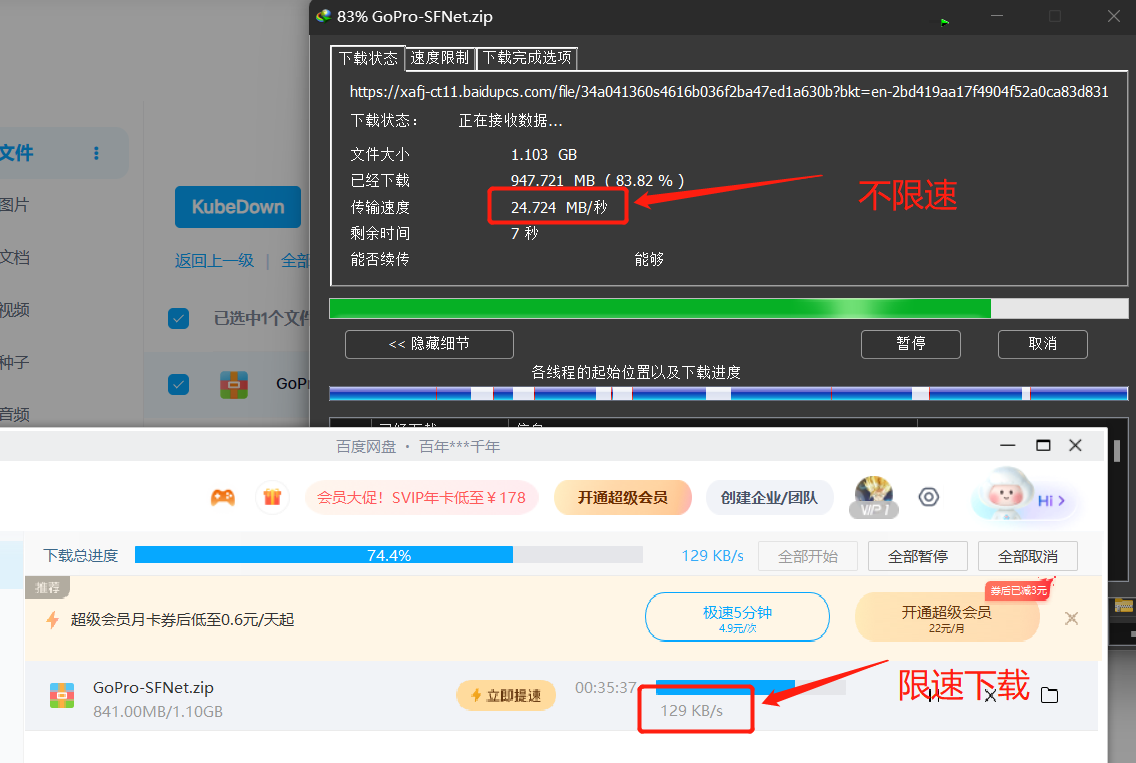Select 视频 in the left sidebar
The image size is (1136, 763).
(x=14, y=310)
